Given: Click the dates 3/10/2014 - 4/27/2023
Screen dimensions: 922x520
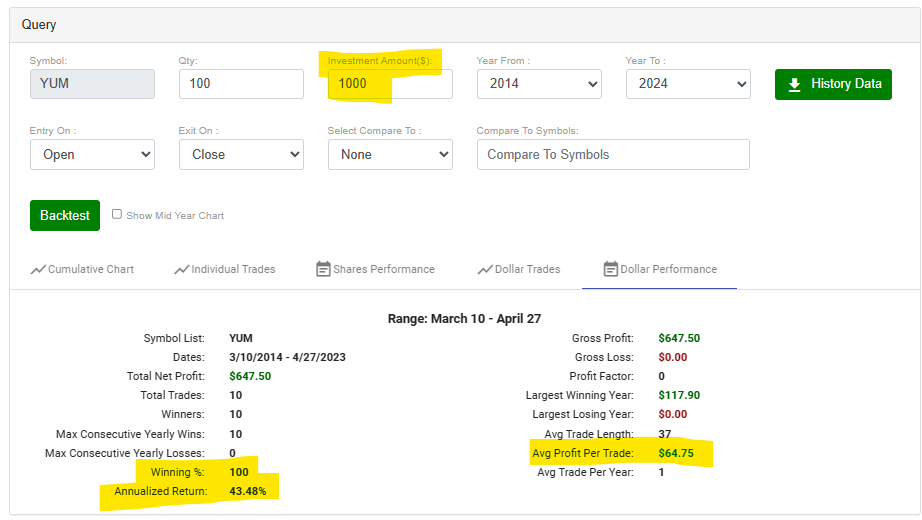Looking at the screenshot, I should coord(287,357).
